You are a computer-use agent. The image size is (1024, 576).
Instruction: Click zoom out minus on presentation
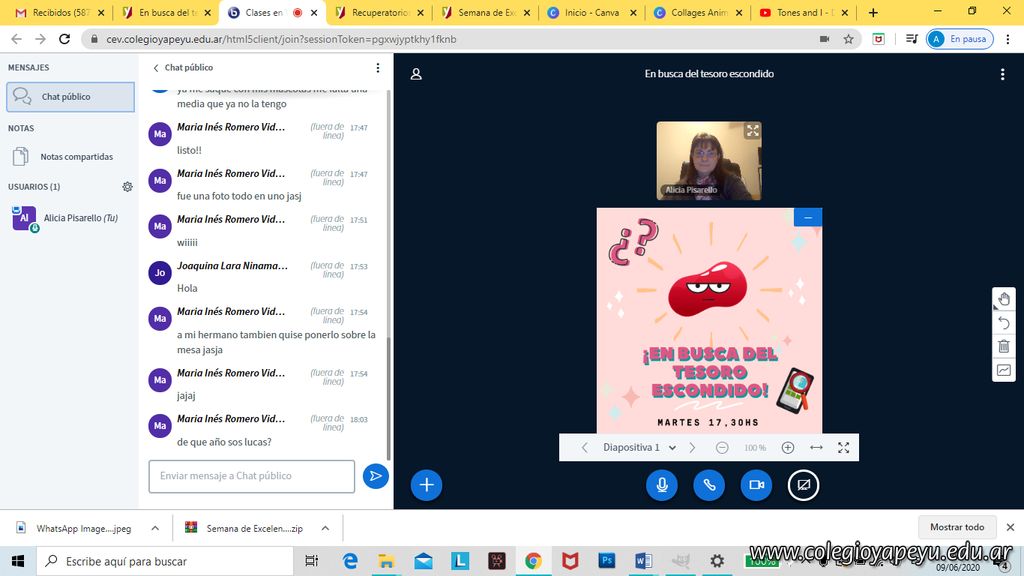tap(722, 448)
